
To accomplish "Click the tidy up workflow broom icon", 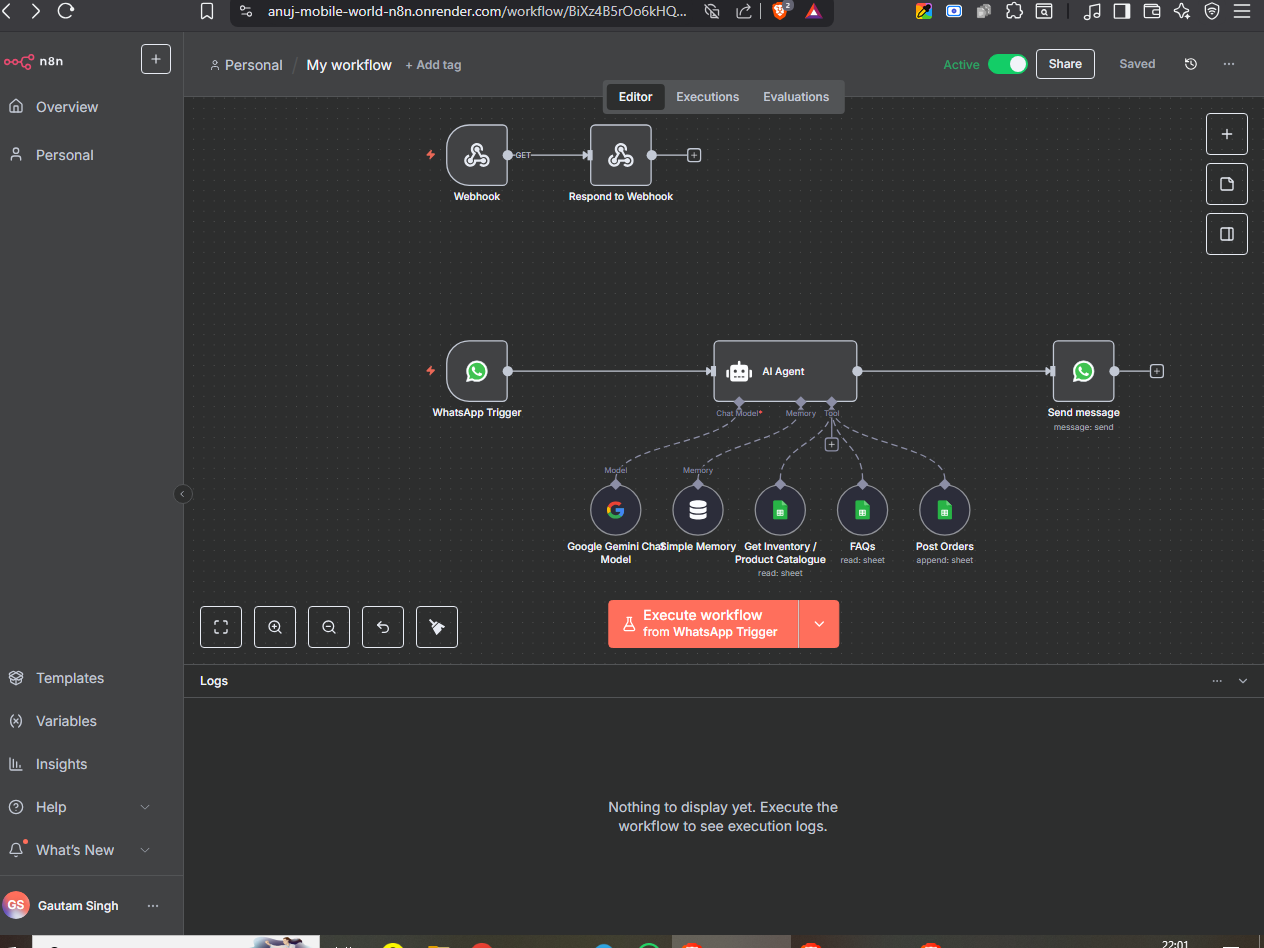I will click(x=437, y=627).
